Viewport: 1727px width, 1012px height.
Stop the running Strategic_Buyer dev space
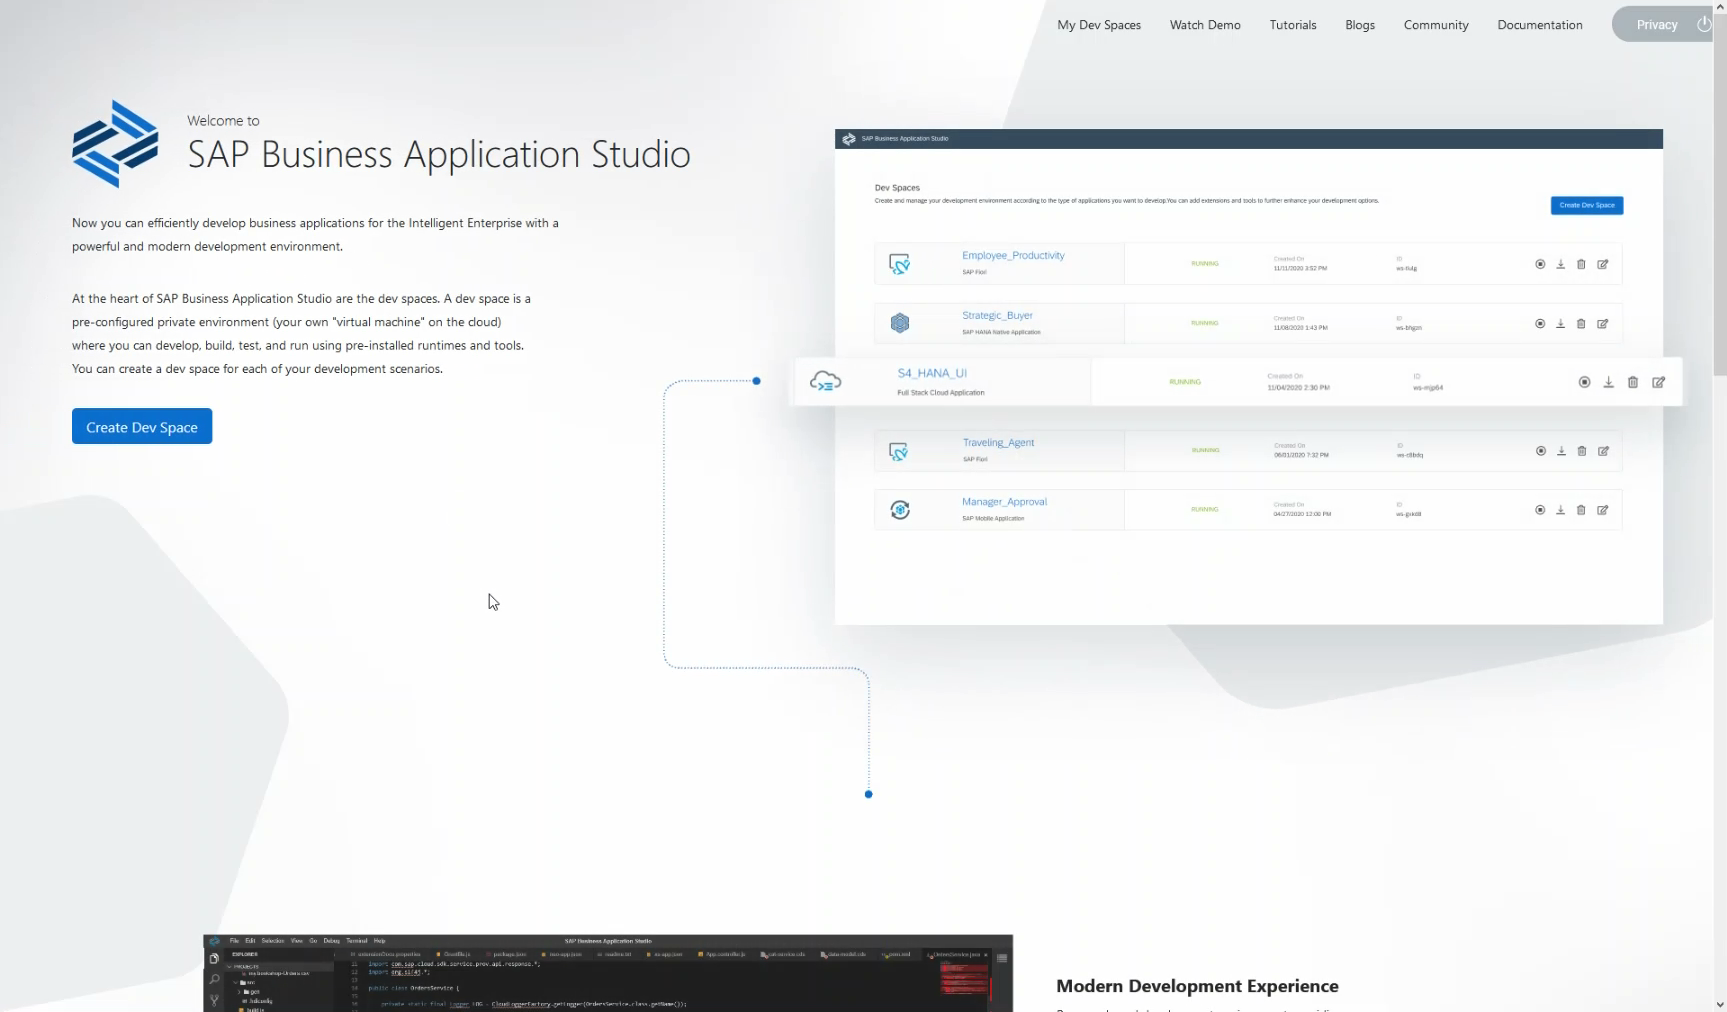pos(1538,323)
